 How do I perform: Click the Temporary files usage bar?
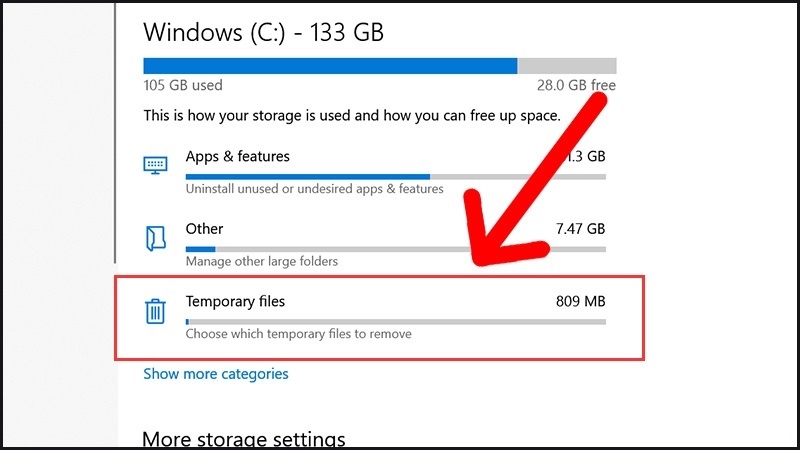click(395, 321)
